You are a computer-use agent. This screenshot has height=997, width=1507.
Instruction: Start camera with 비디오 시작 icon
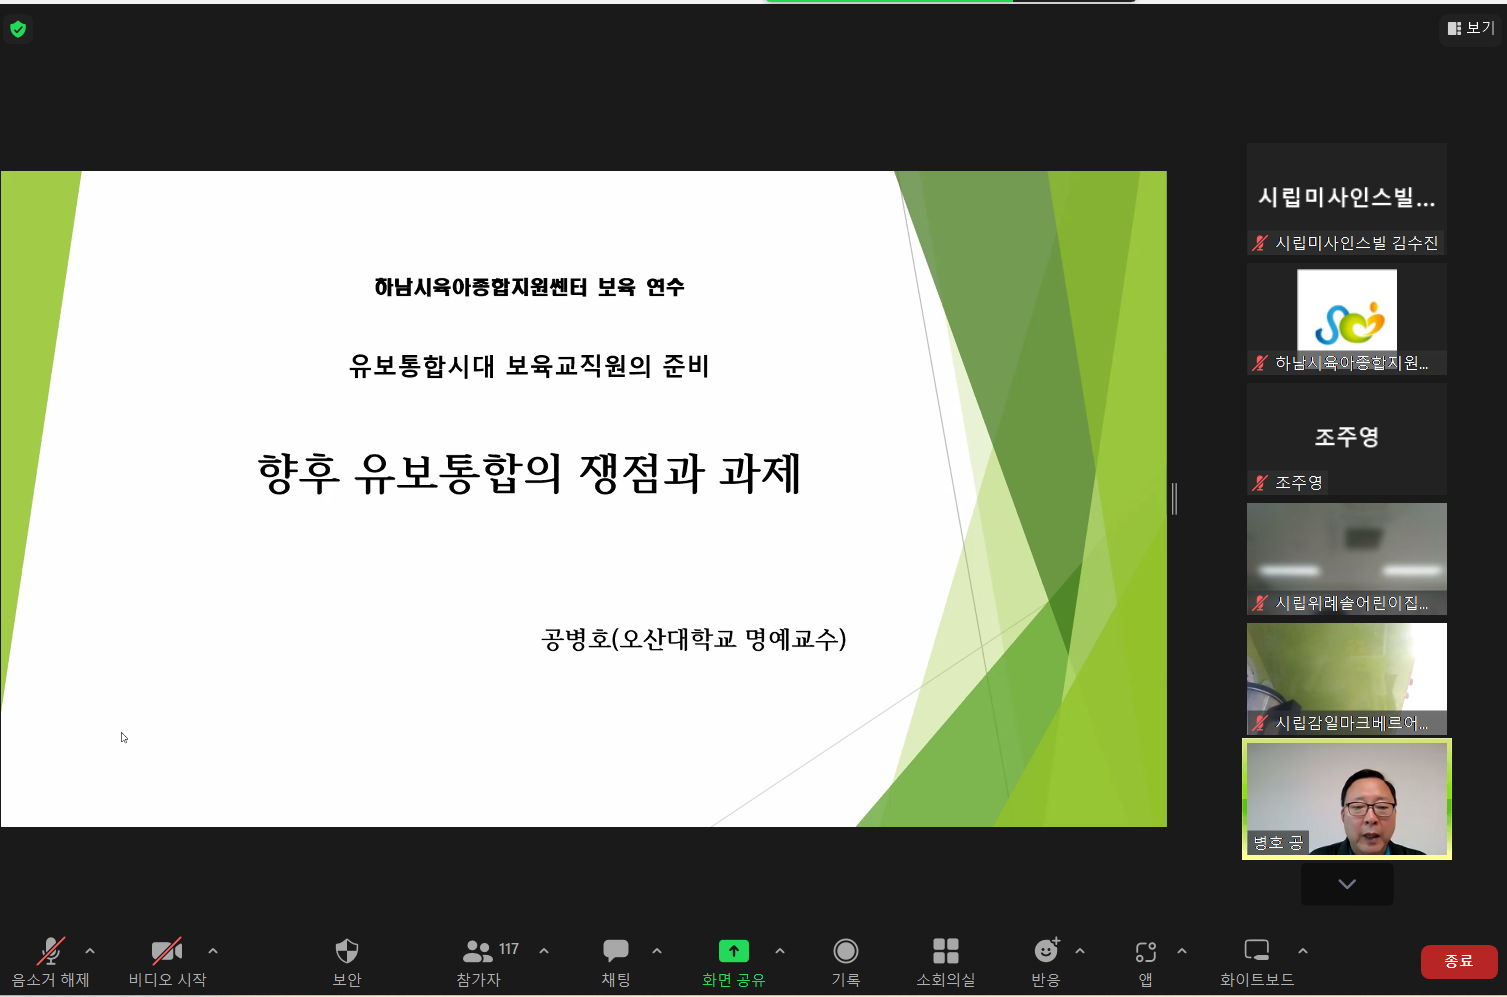point(167,951)
